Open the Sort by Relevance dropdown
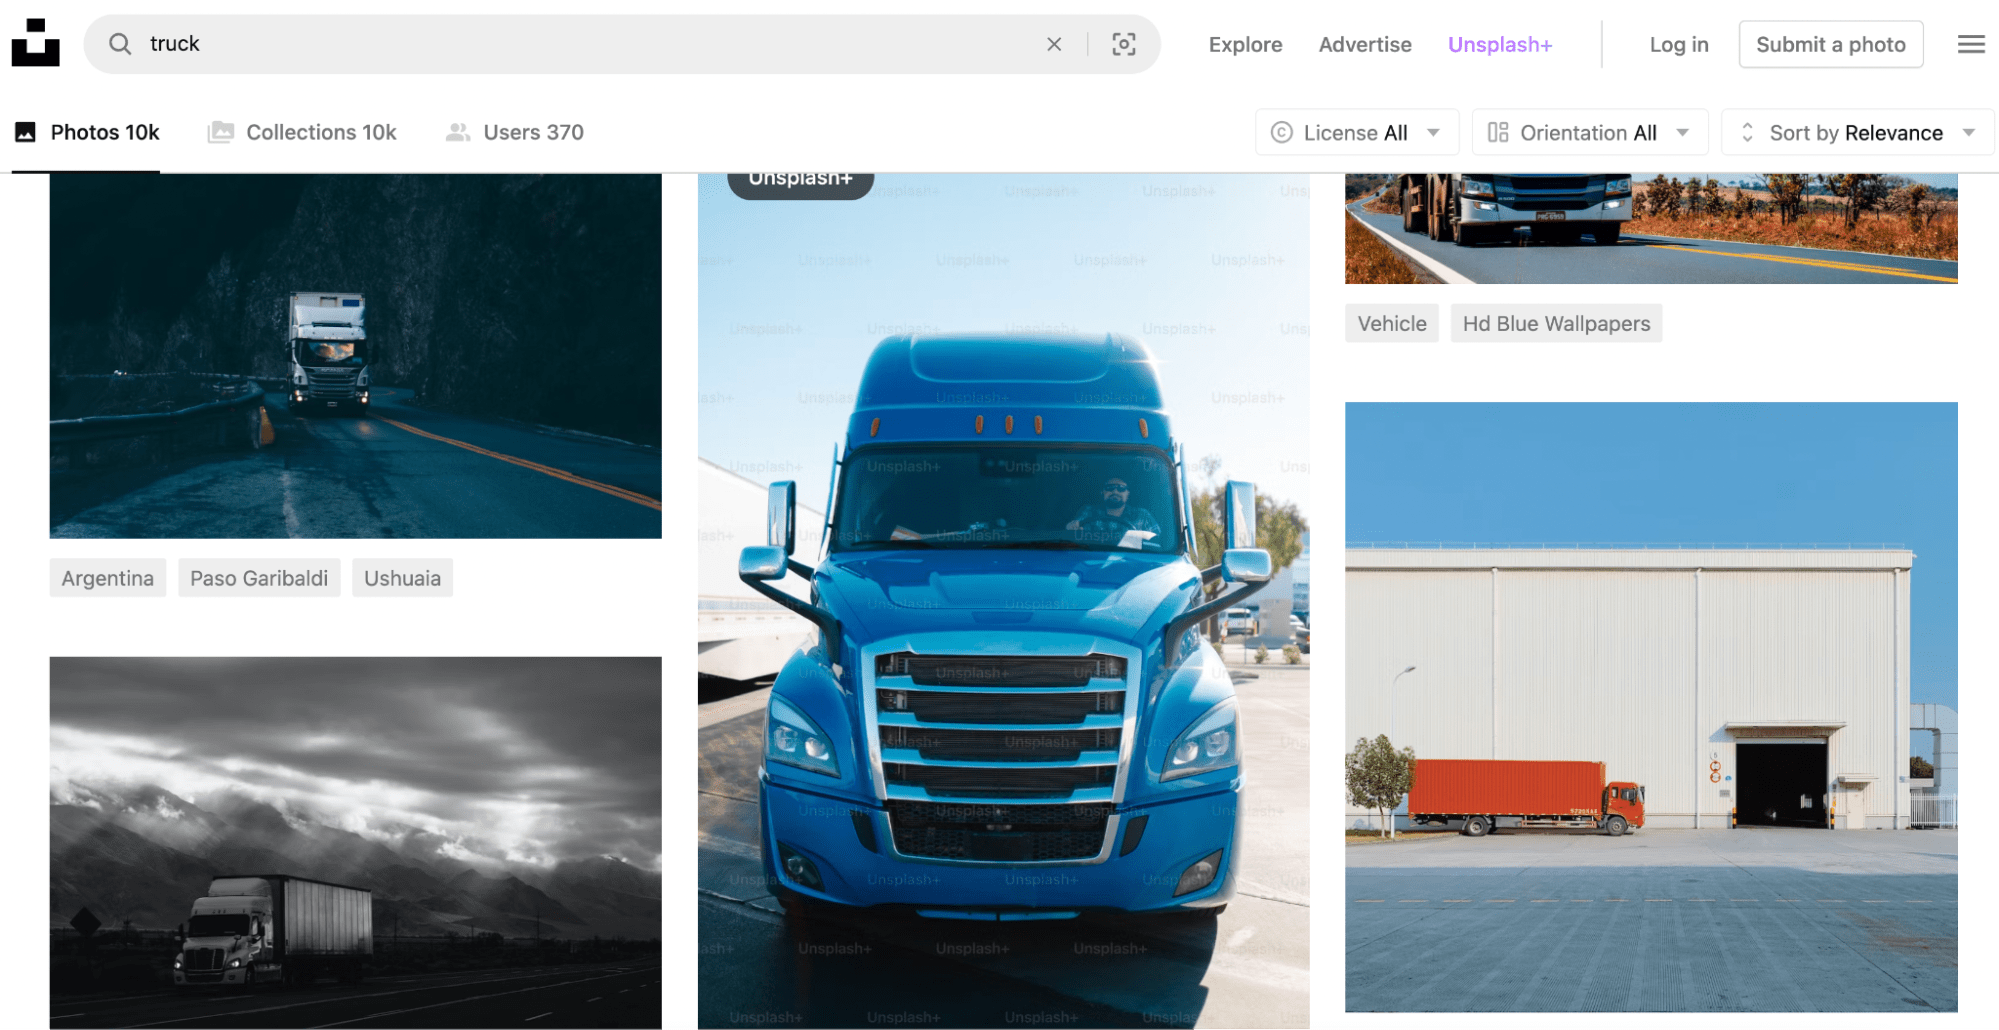1999x1030 pixels. pyautogui.click(x=1855, y=132)
